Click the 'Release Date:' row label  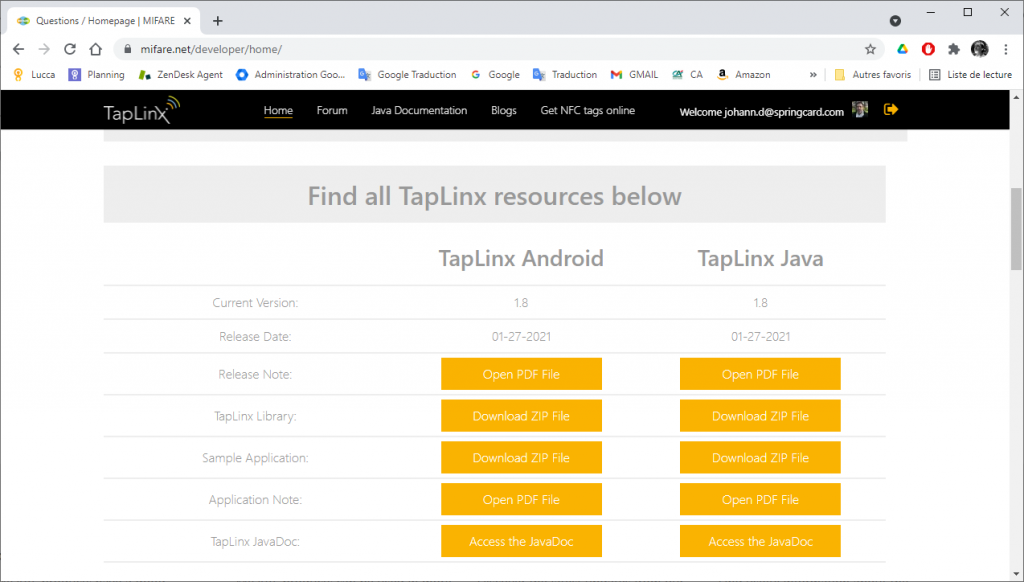point(255,337)
